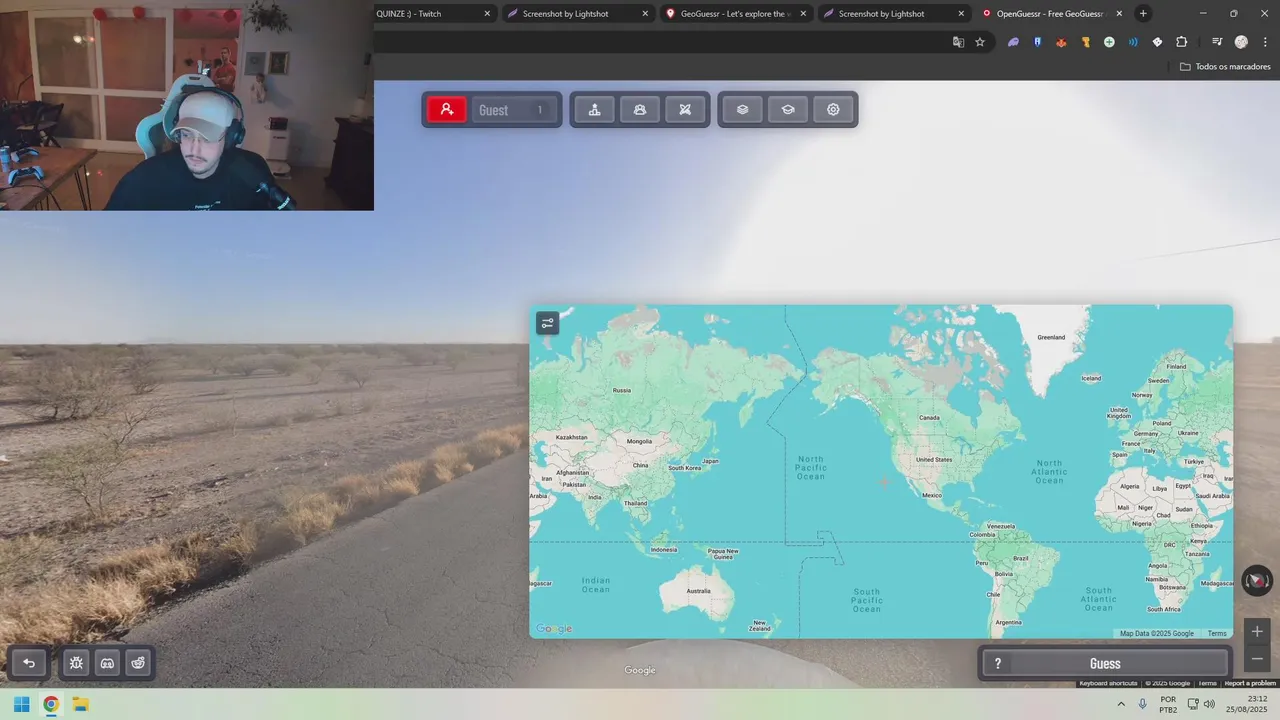This screenshot has width=1280, height=720.
Task: Open the game settings gear icon
Action: [833, 110]
